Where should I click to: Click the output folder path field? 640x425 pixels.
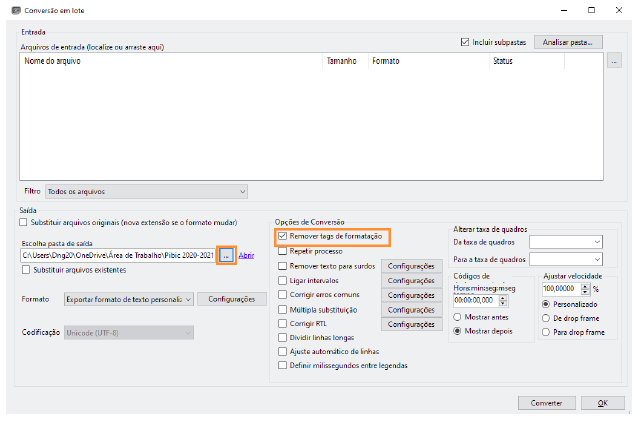tap(118, 256)
